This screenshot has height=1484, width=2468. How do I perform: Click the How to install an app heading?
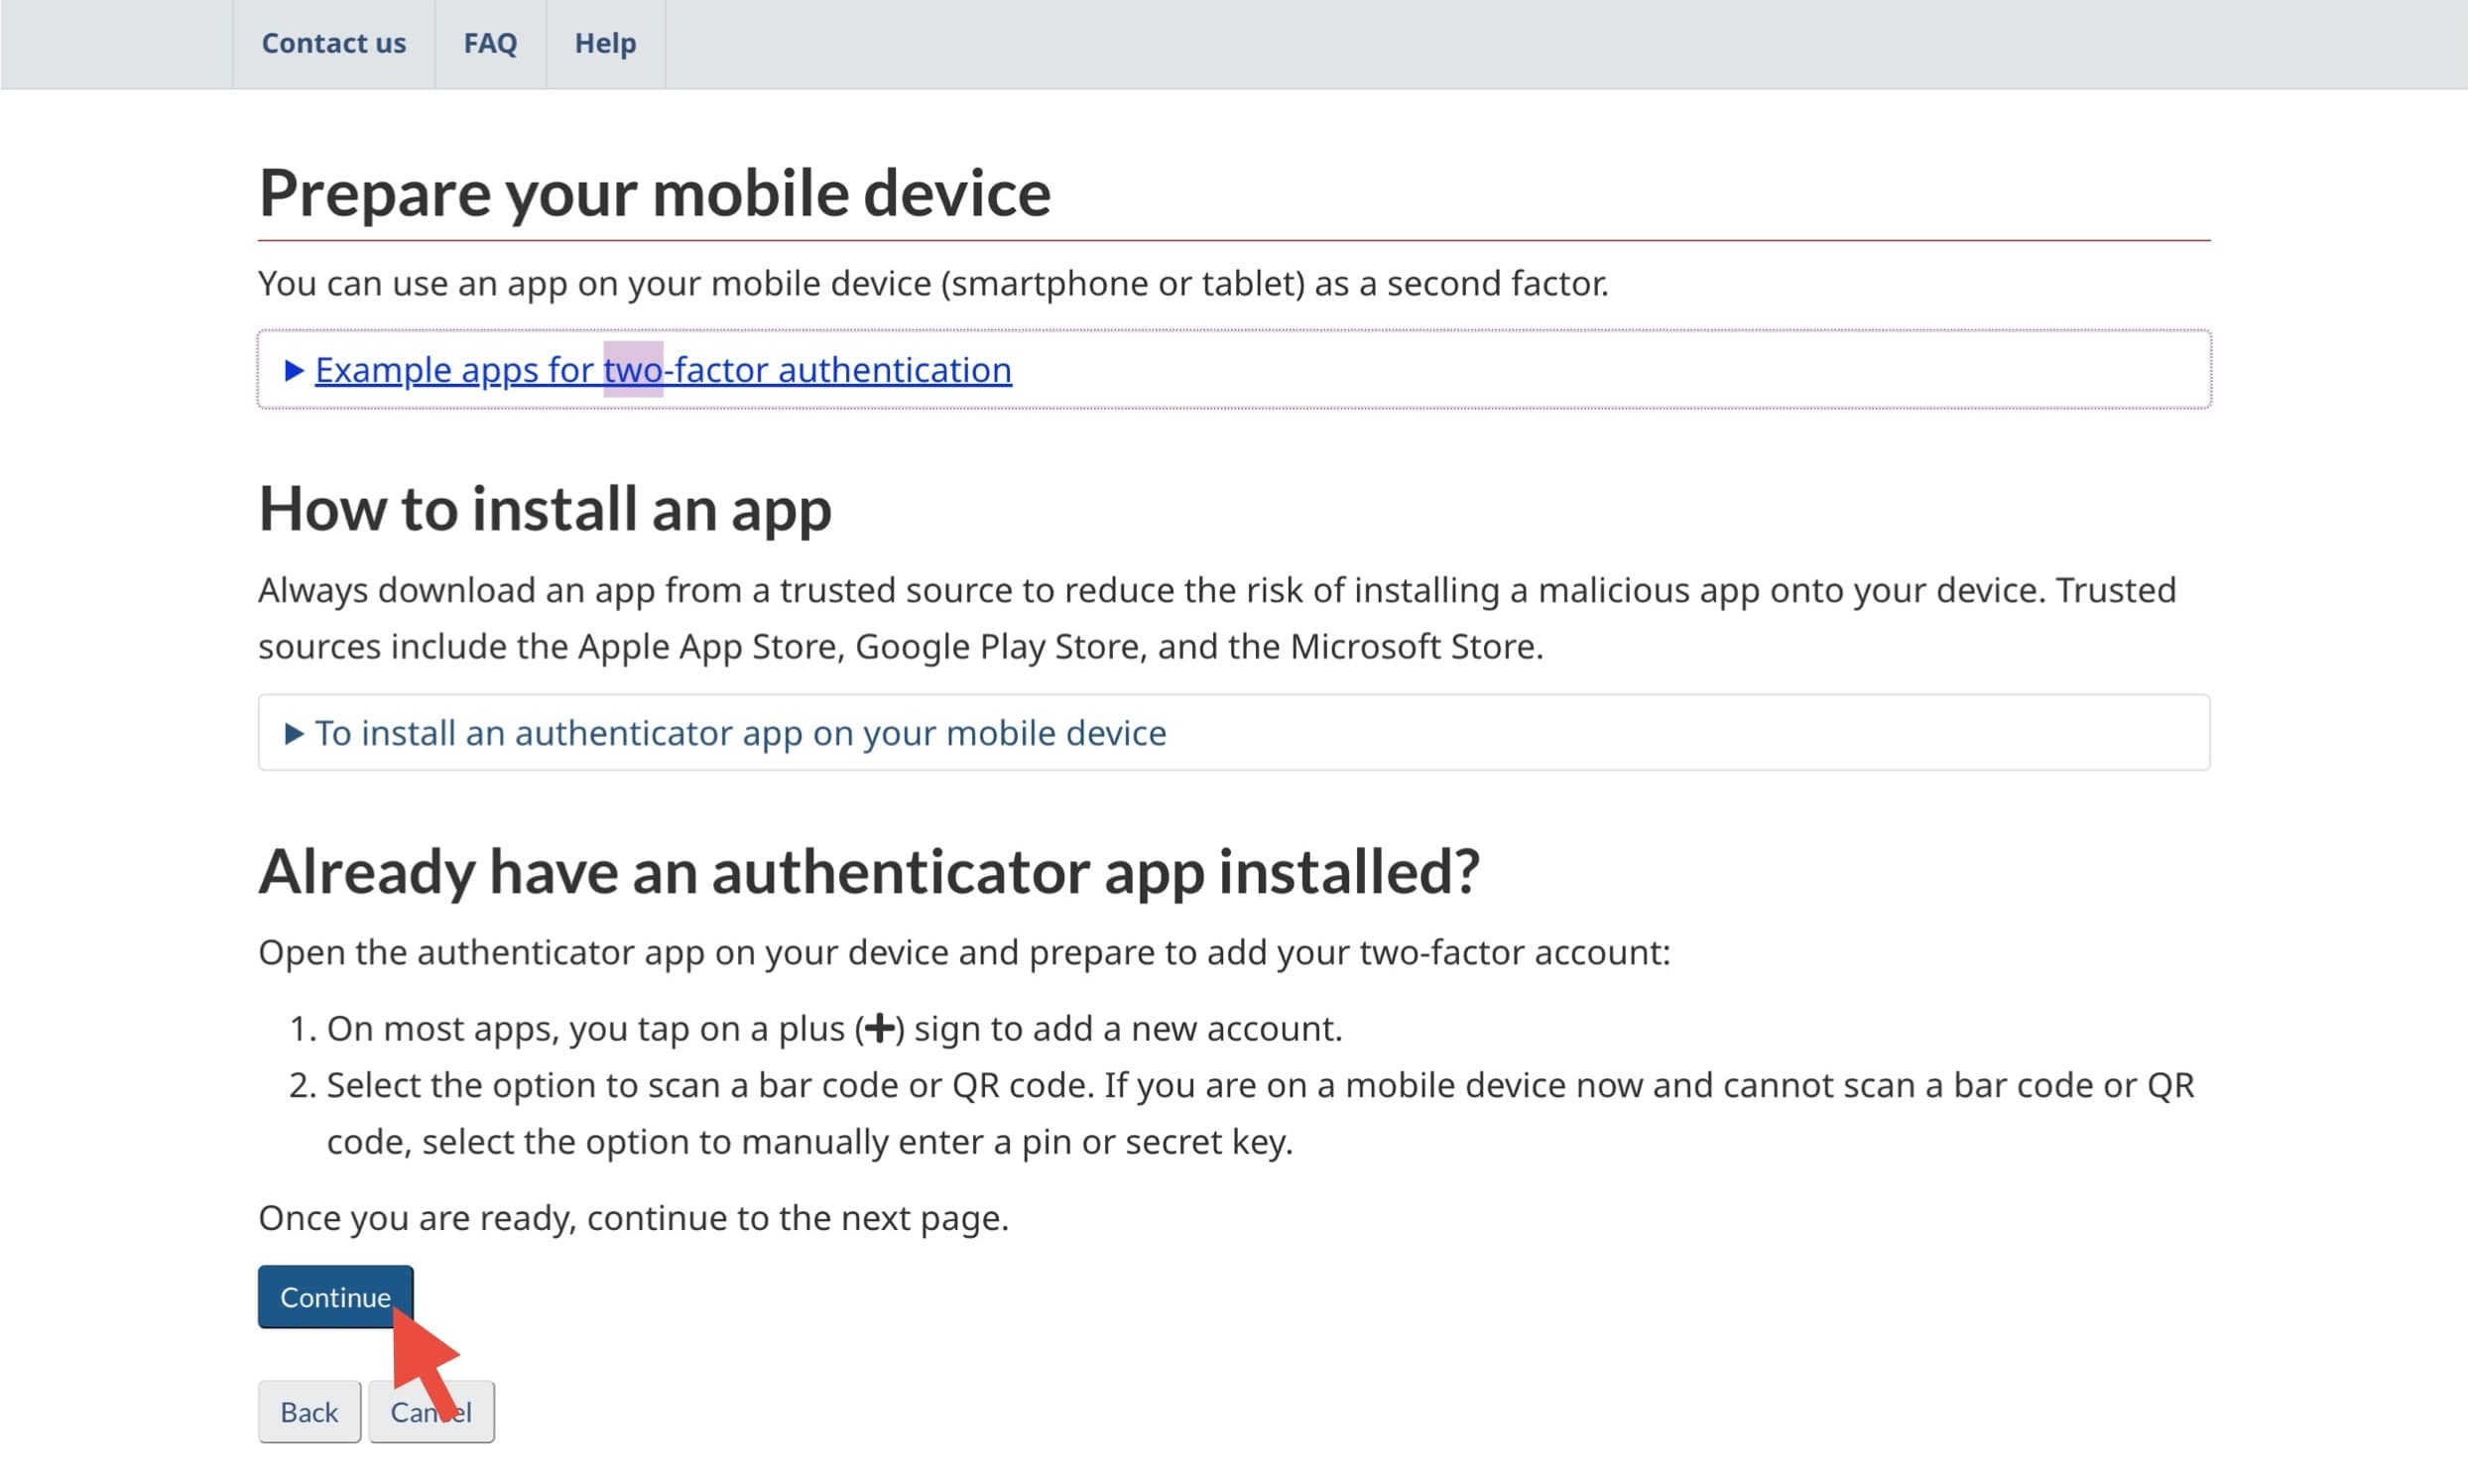[545, 508]
